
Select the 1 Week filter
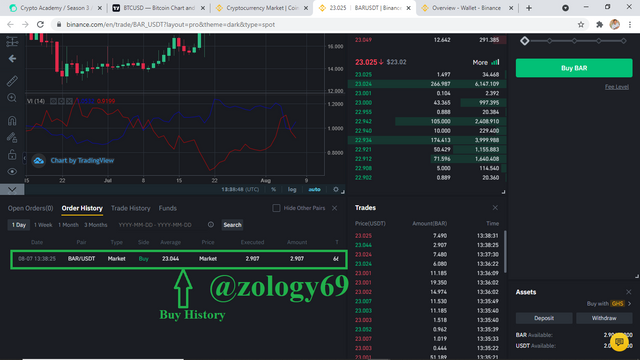[x=43, y=225]
